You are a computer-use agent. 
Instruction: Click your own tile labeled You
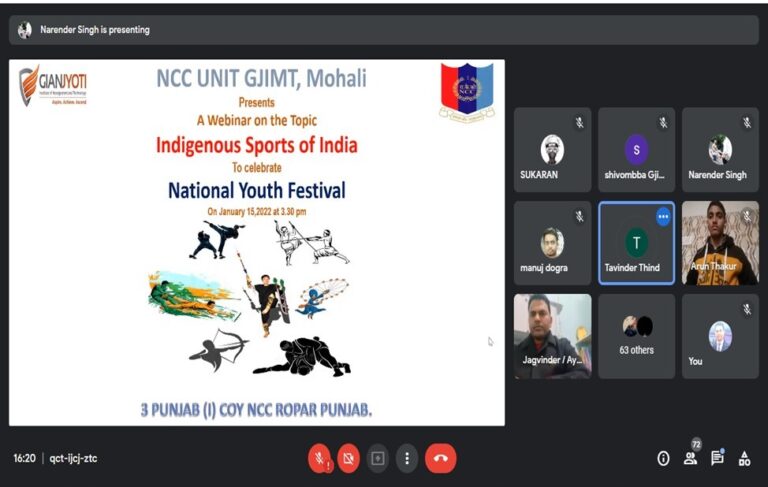[720, 336]
